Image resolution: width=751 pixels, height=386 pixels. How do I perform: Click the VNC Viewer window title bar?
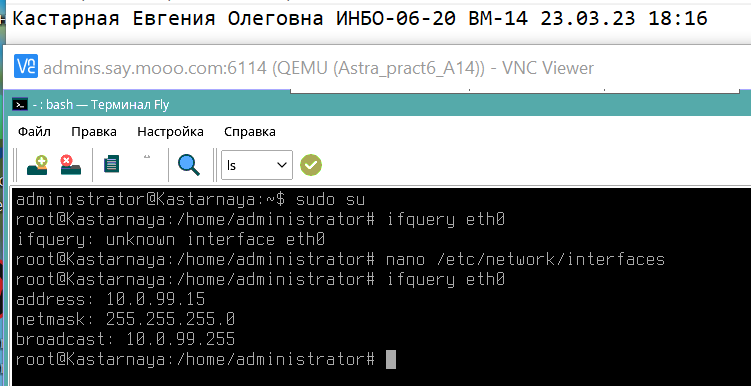coord(319,68)
